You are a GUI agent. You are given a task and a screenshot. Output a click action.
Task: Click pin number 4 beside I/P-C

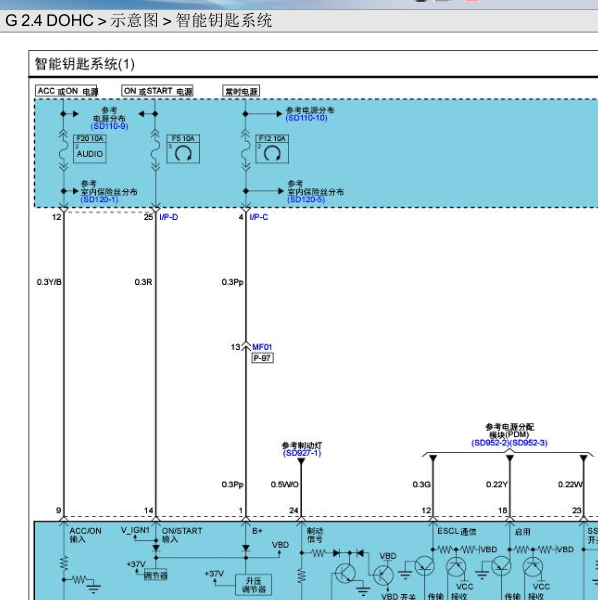coord(241,217)
